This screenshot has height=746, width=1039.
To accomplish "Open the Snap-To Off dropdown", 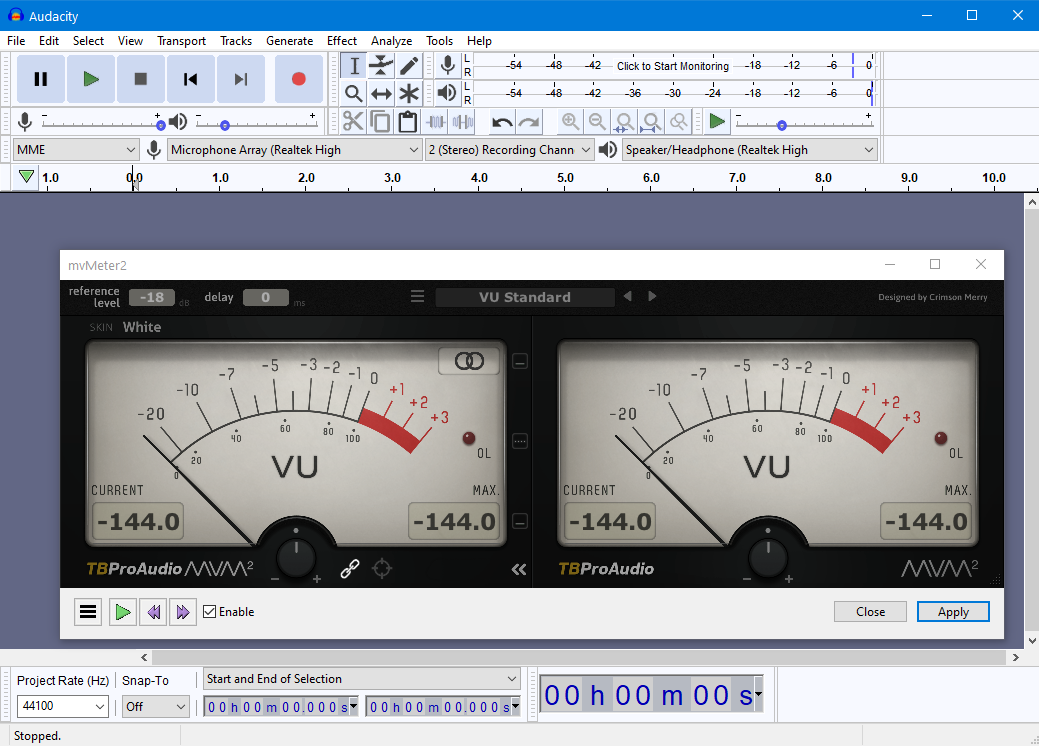I will (x=155, y=707).
